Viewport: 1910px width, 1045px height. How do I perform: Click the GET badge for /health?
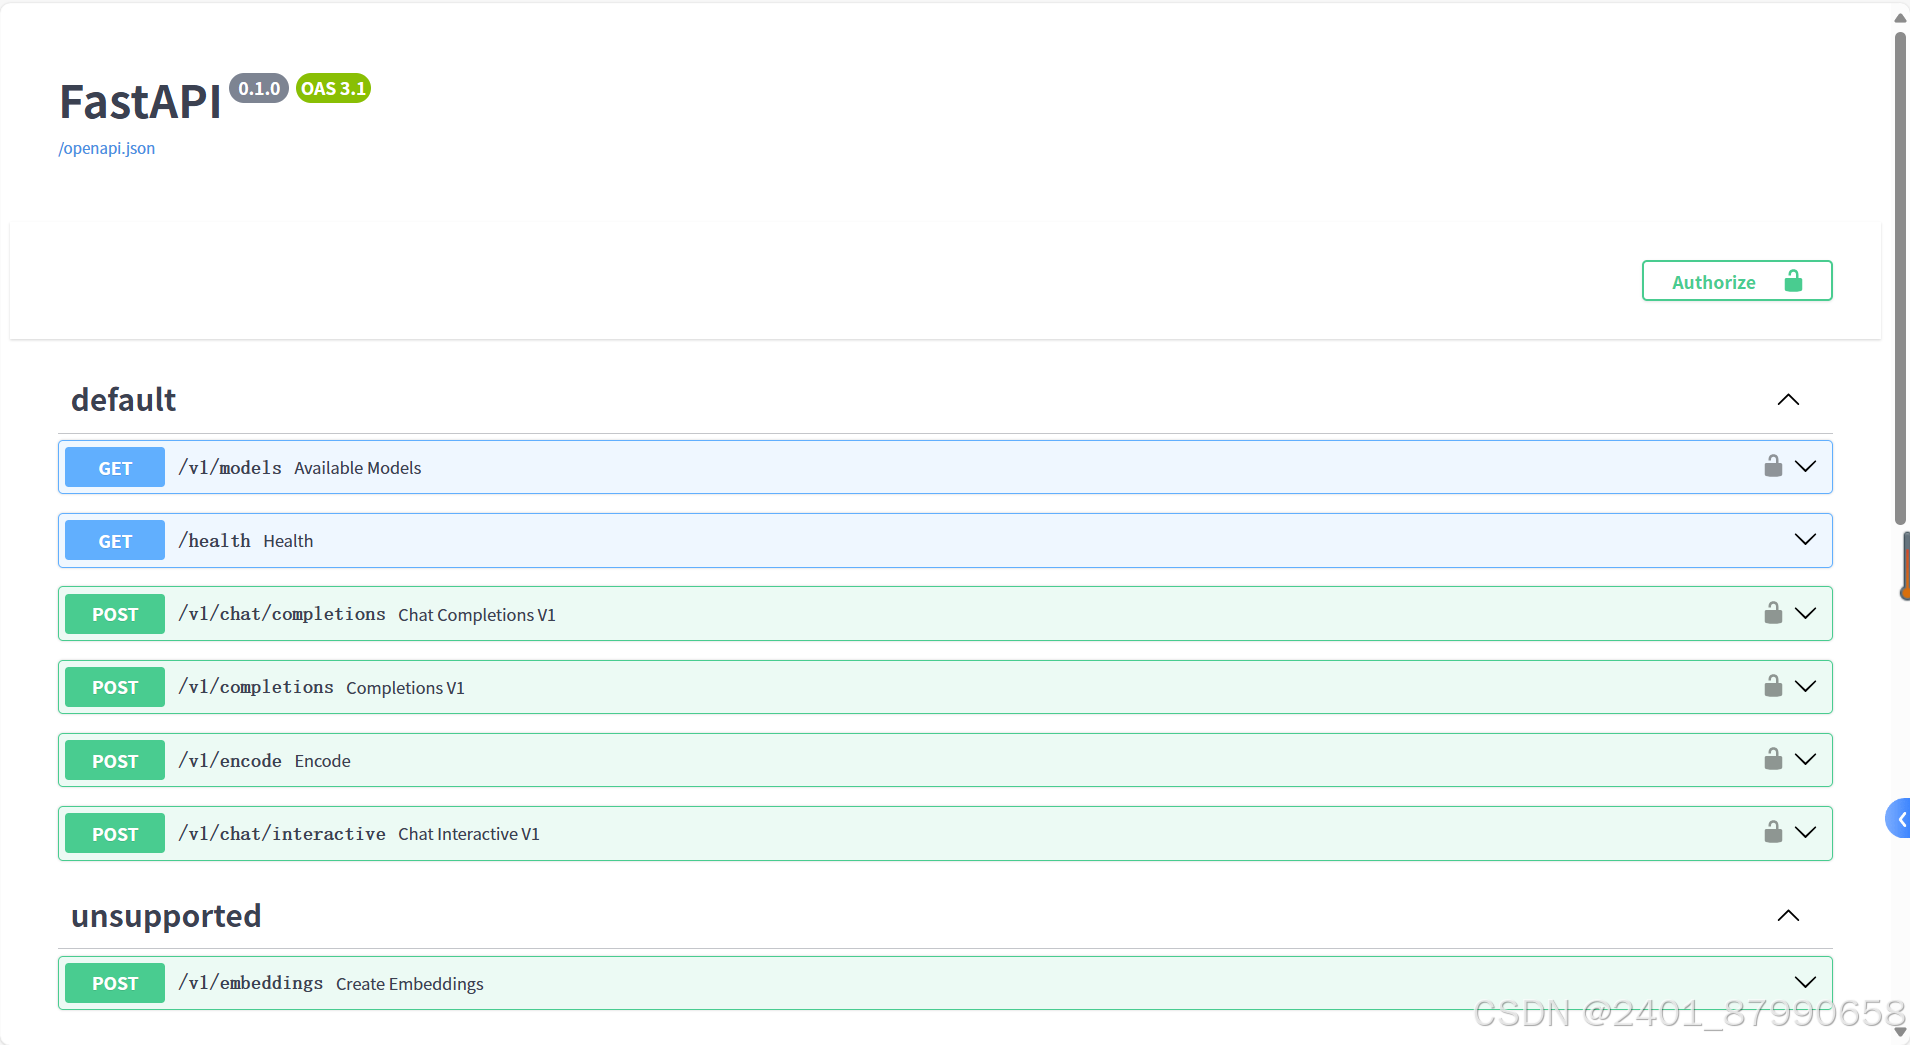tap(115, 540)
